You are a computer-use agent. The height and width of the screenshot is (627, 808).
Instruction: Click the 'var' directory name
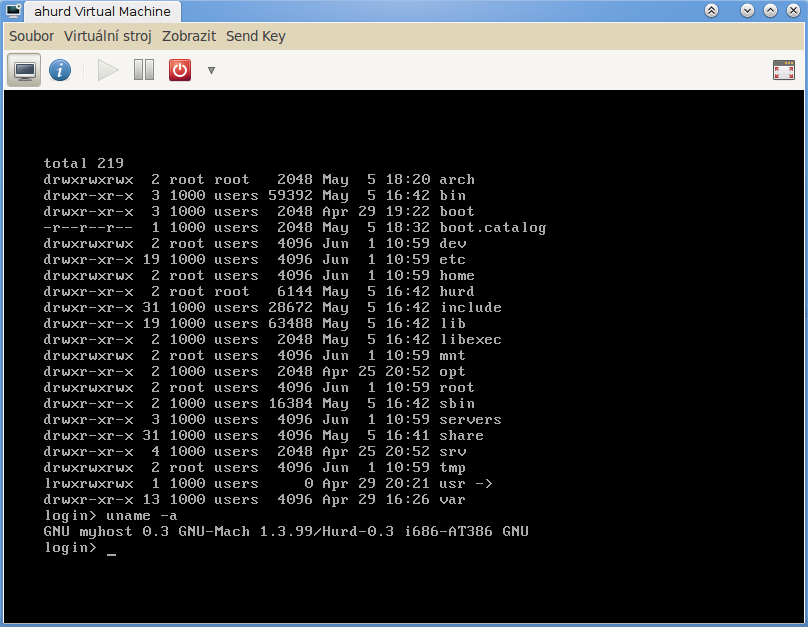[453, 499]
